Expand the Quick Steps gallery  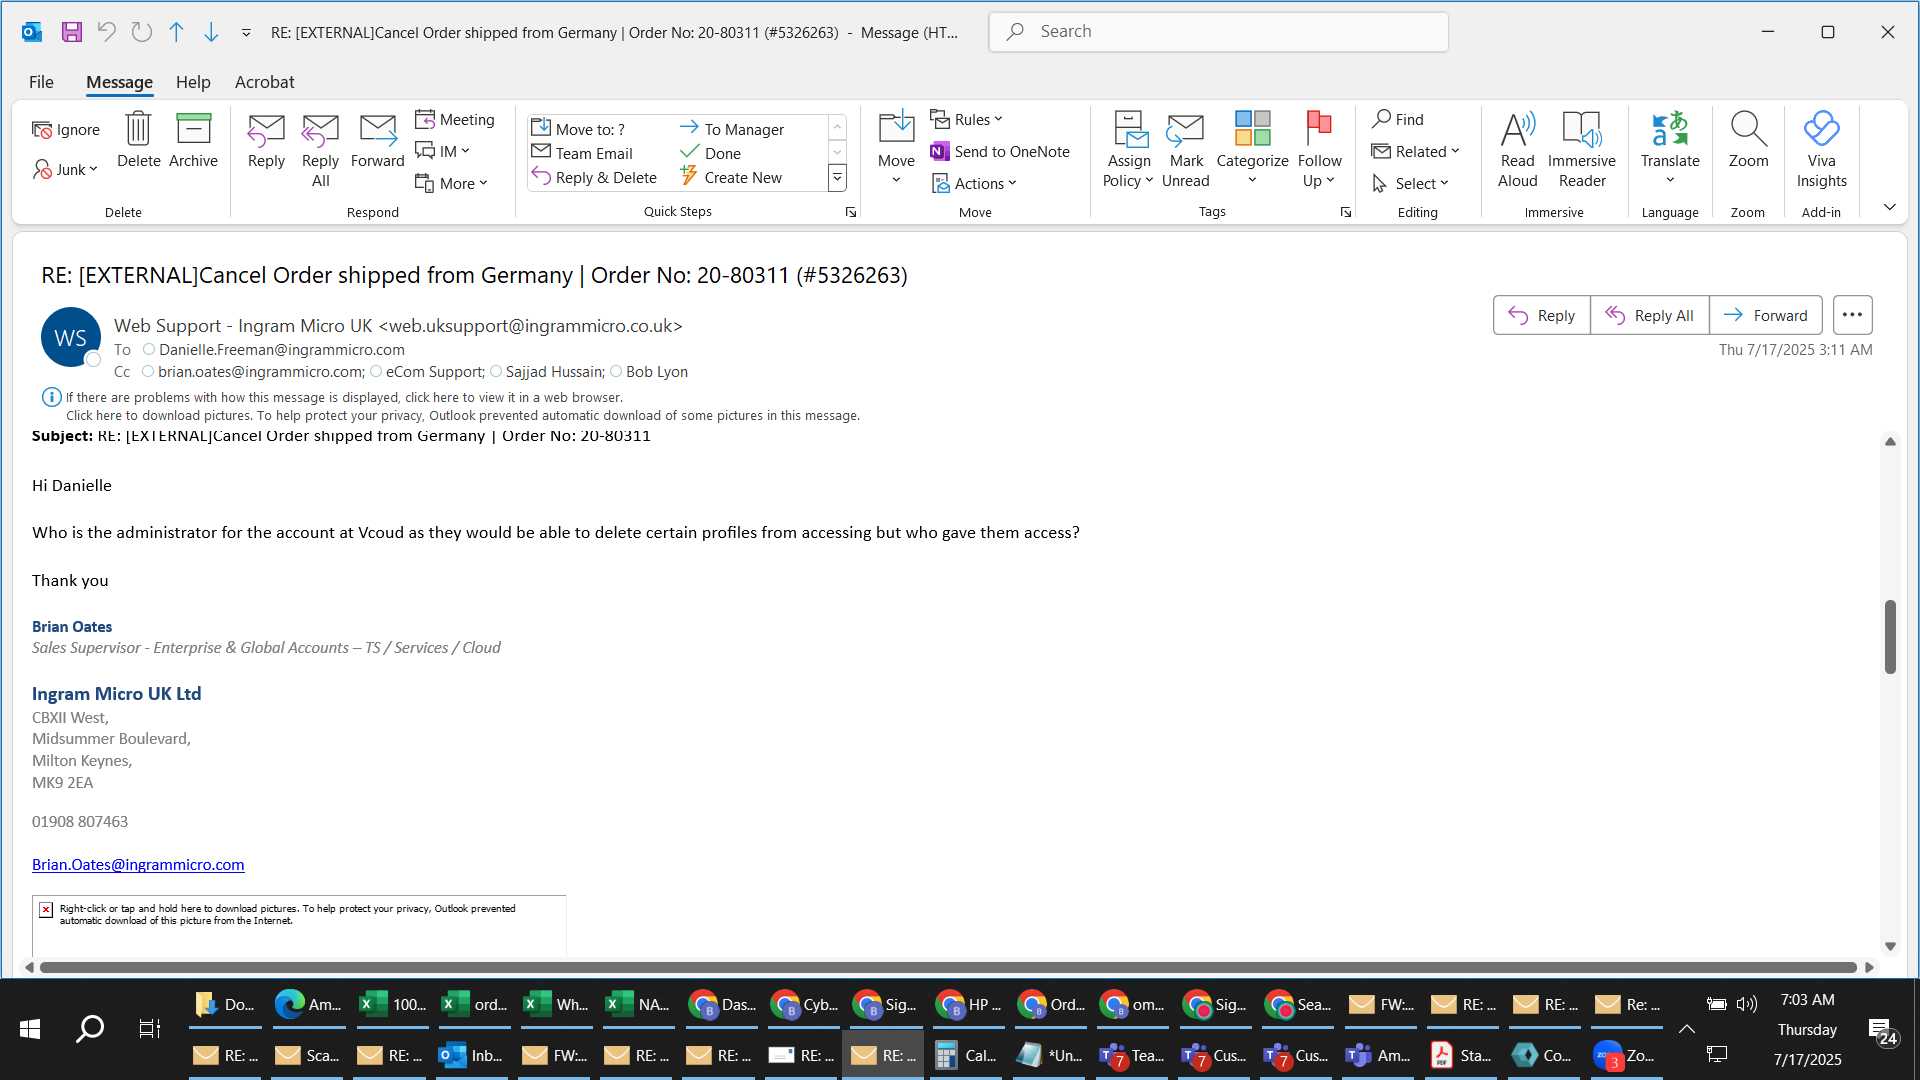tap(837, 178)
